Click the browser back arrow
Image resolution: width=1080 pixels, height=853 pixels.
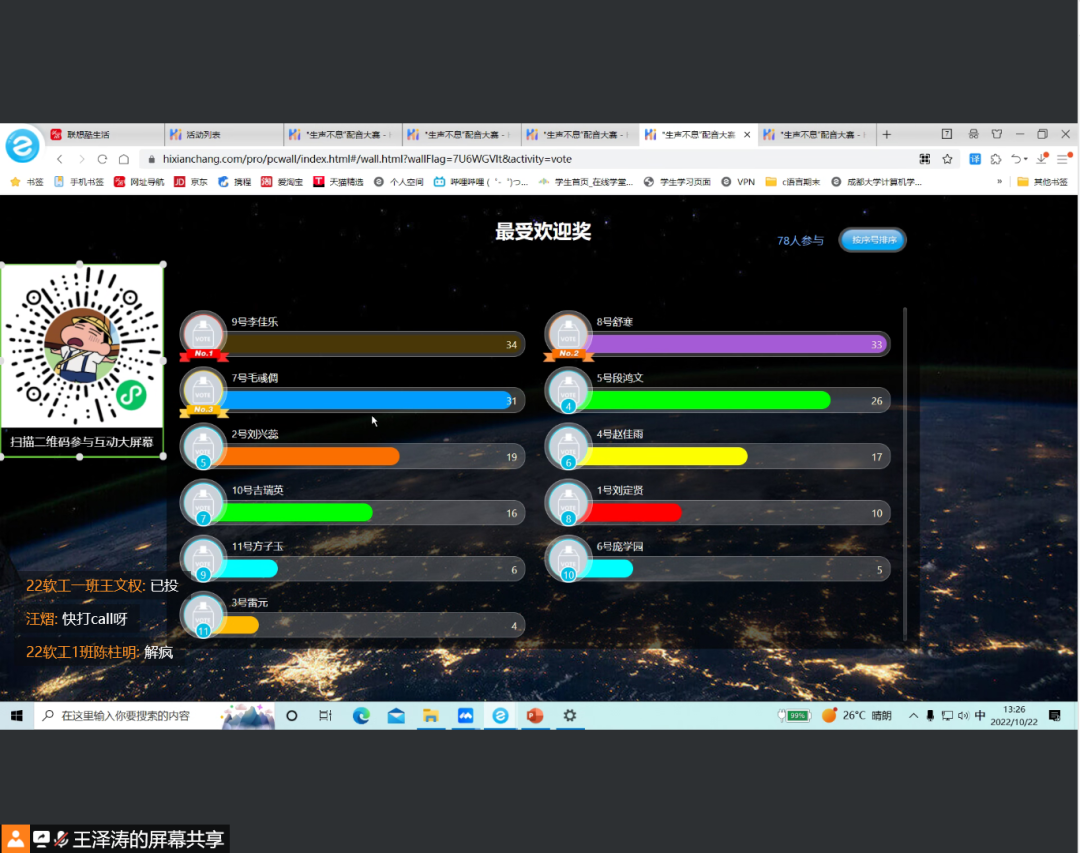[60, 159]
